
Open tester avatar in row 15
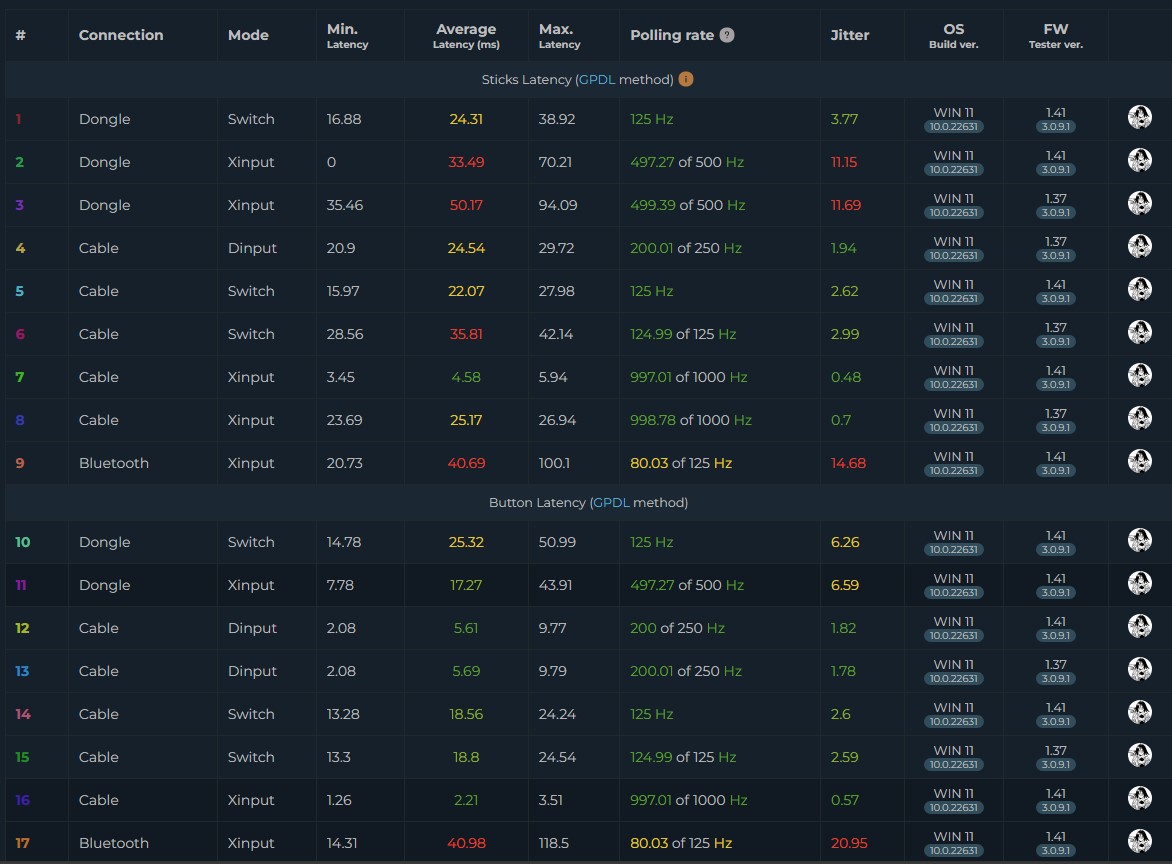[1139, 755]
